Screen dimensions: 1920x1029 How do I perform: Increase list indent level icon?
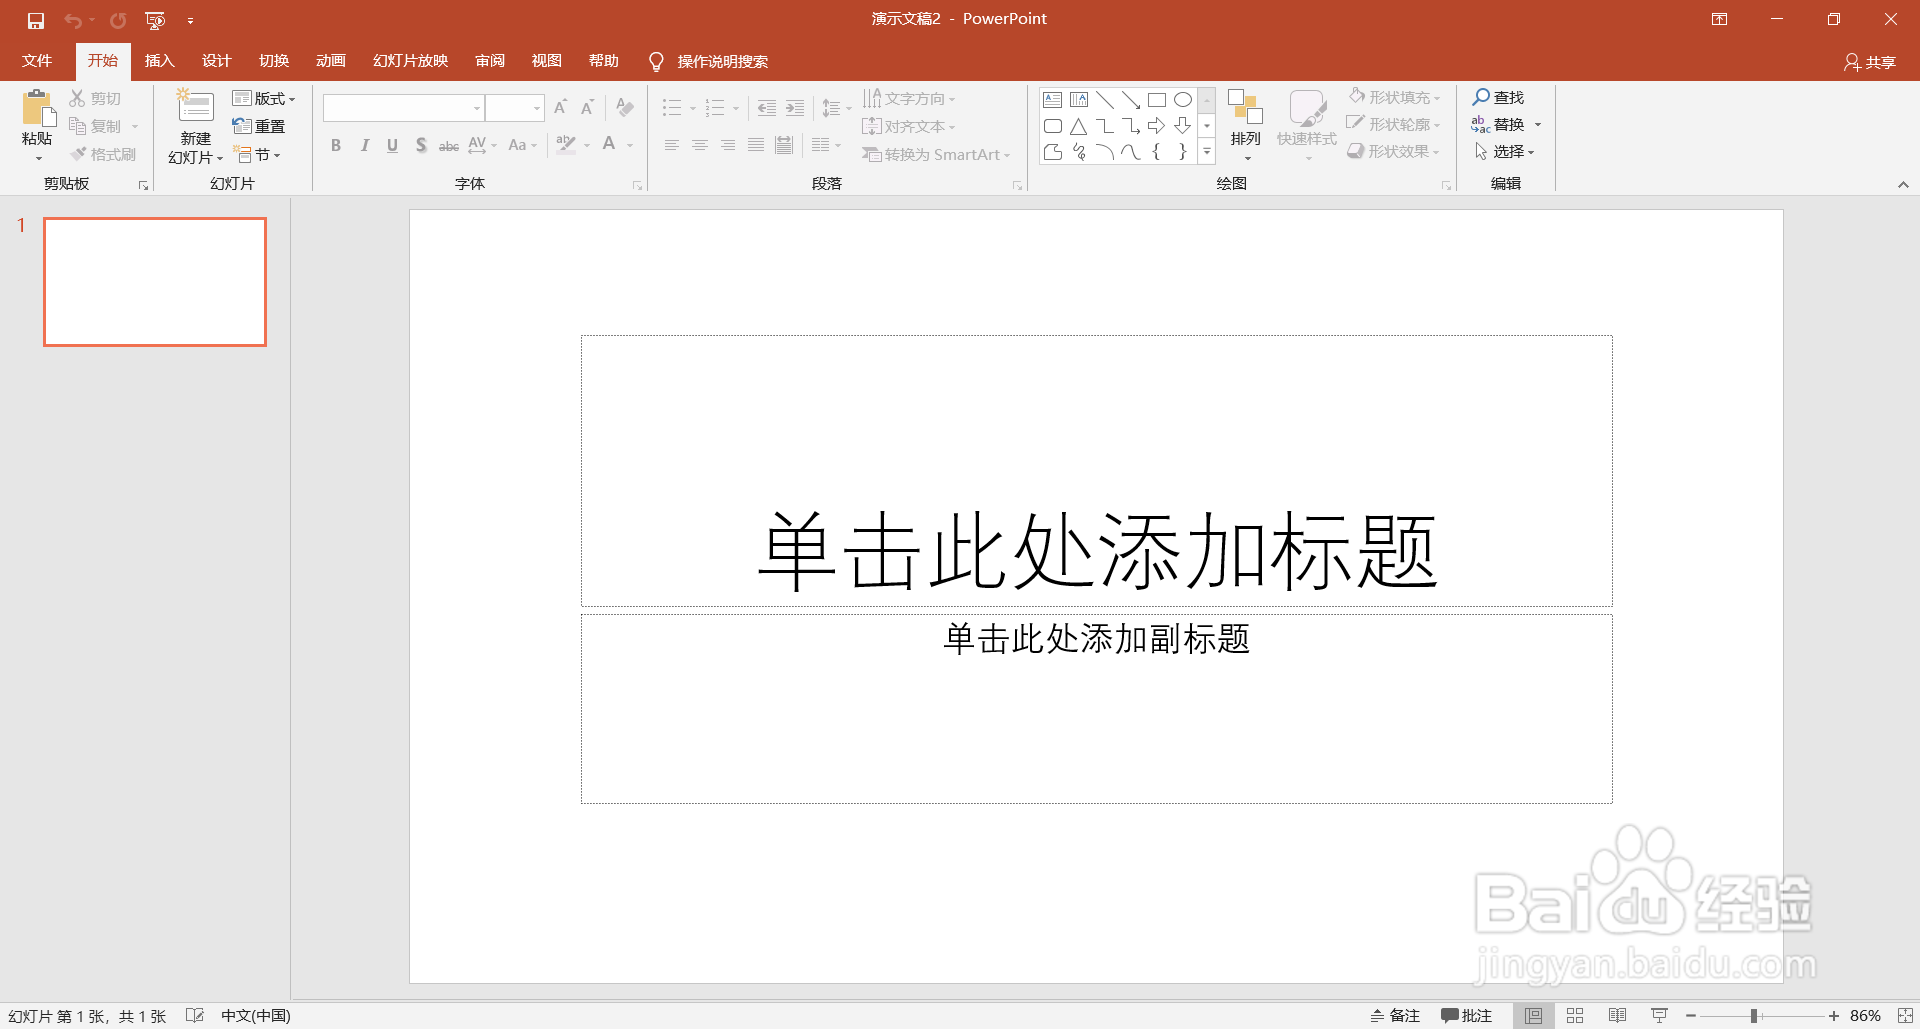795,108
